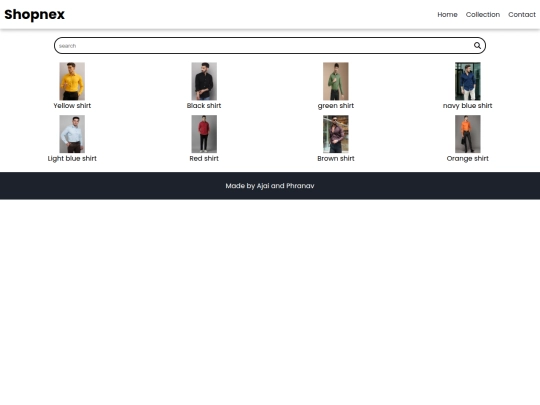The image size is (540, 405).
Task: Open the green shirt product image
Action: coord(336,81)
